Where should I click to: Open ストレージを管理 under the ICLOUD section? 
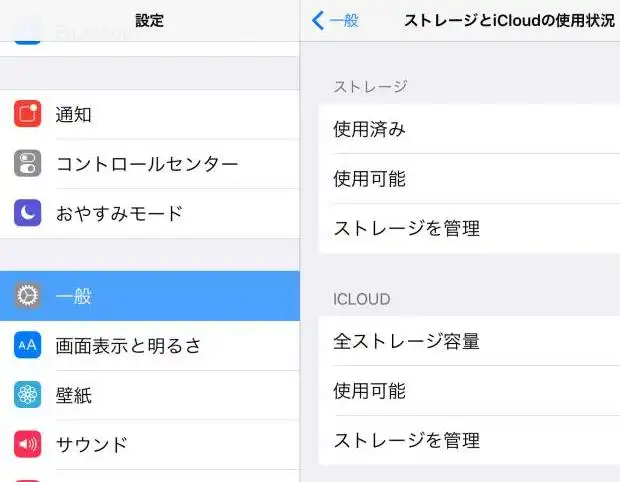[x=470, y=440]
